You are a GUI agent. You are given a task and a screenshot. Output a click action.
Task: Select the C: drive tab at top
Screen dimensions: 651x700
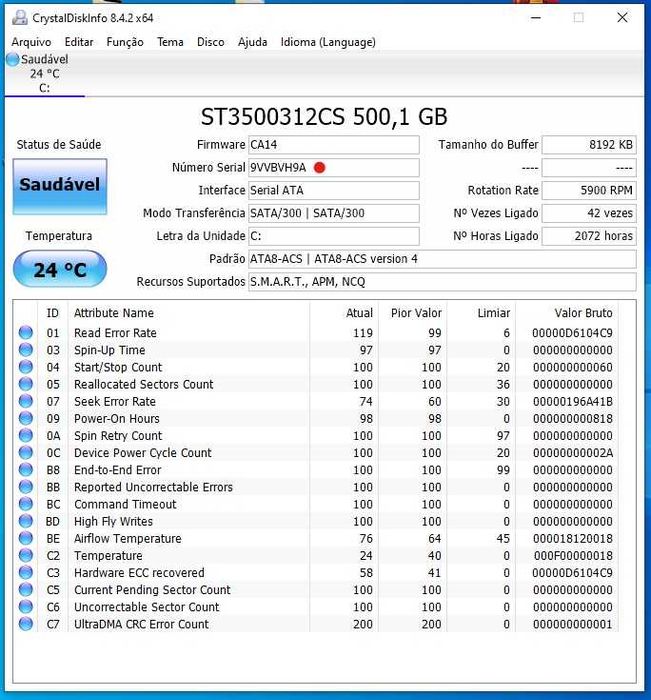[x=44, y=74]
